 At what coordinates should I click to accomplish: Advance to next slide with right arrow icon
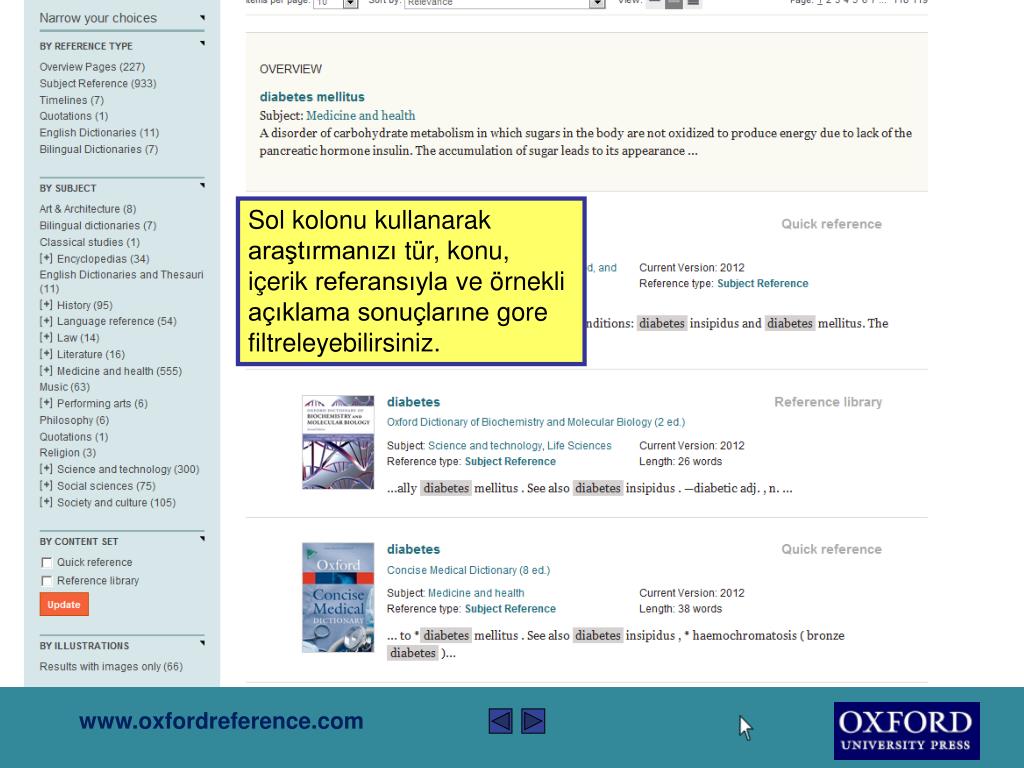point(533,721)
